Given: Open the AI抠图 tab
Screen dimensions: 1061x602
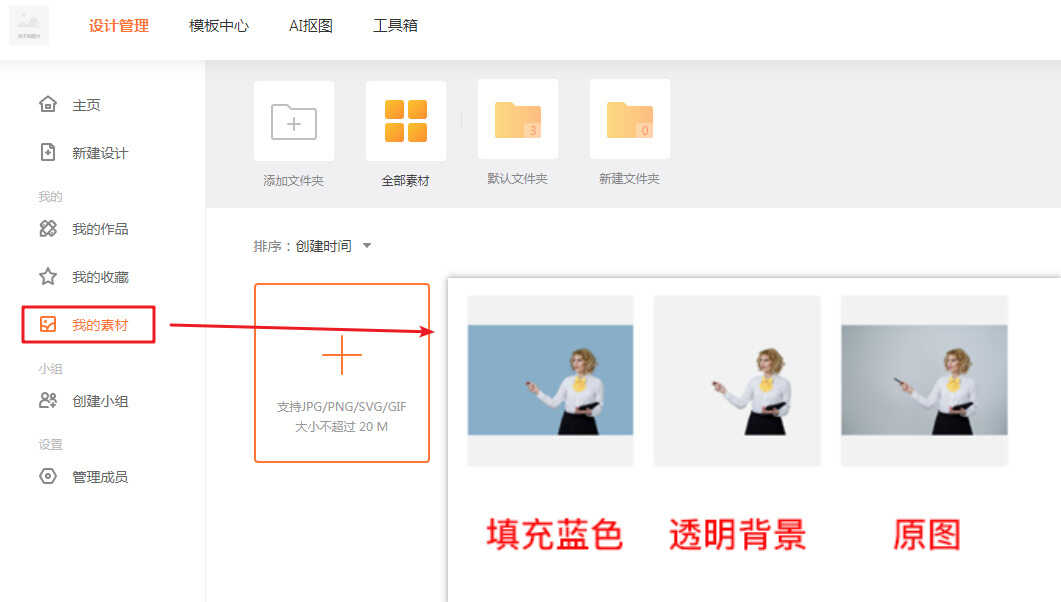Looking at the screenshot, I should 311,26.
